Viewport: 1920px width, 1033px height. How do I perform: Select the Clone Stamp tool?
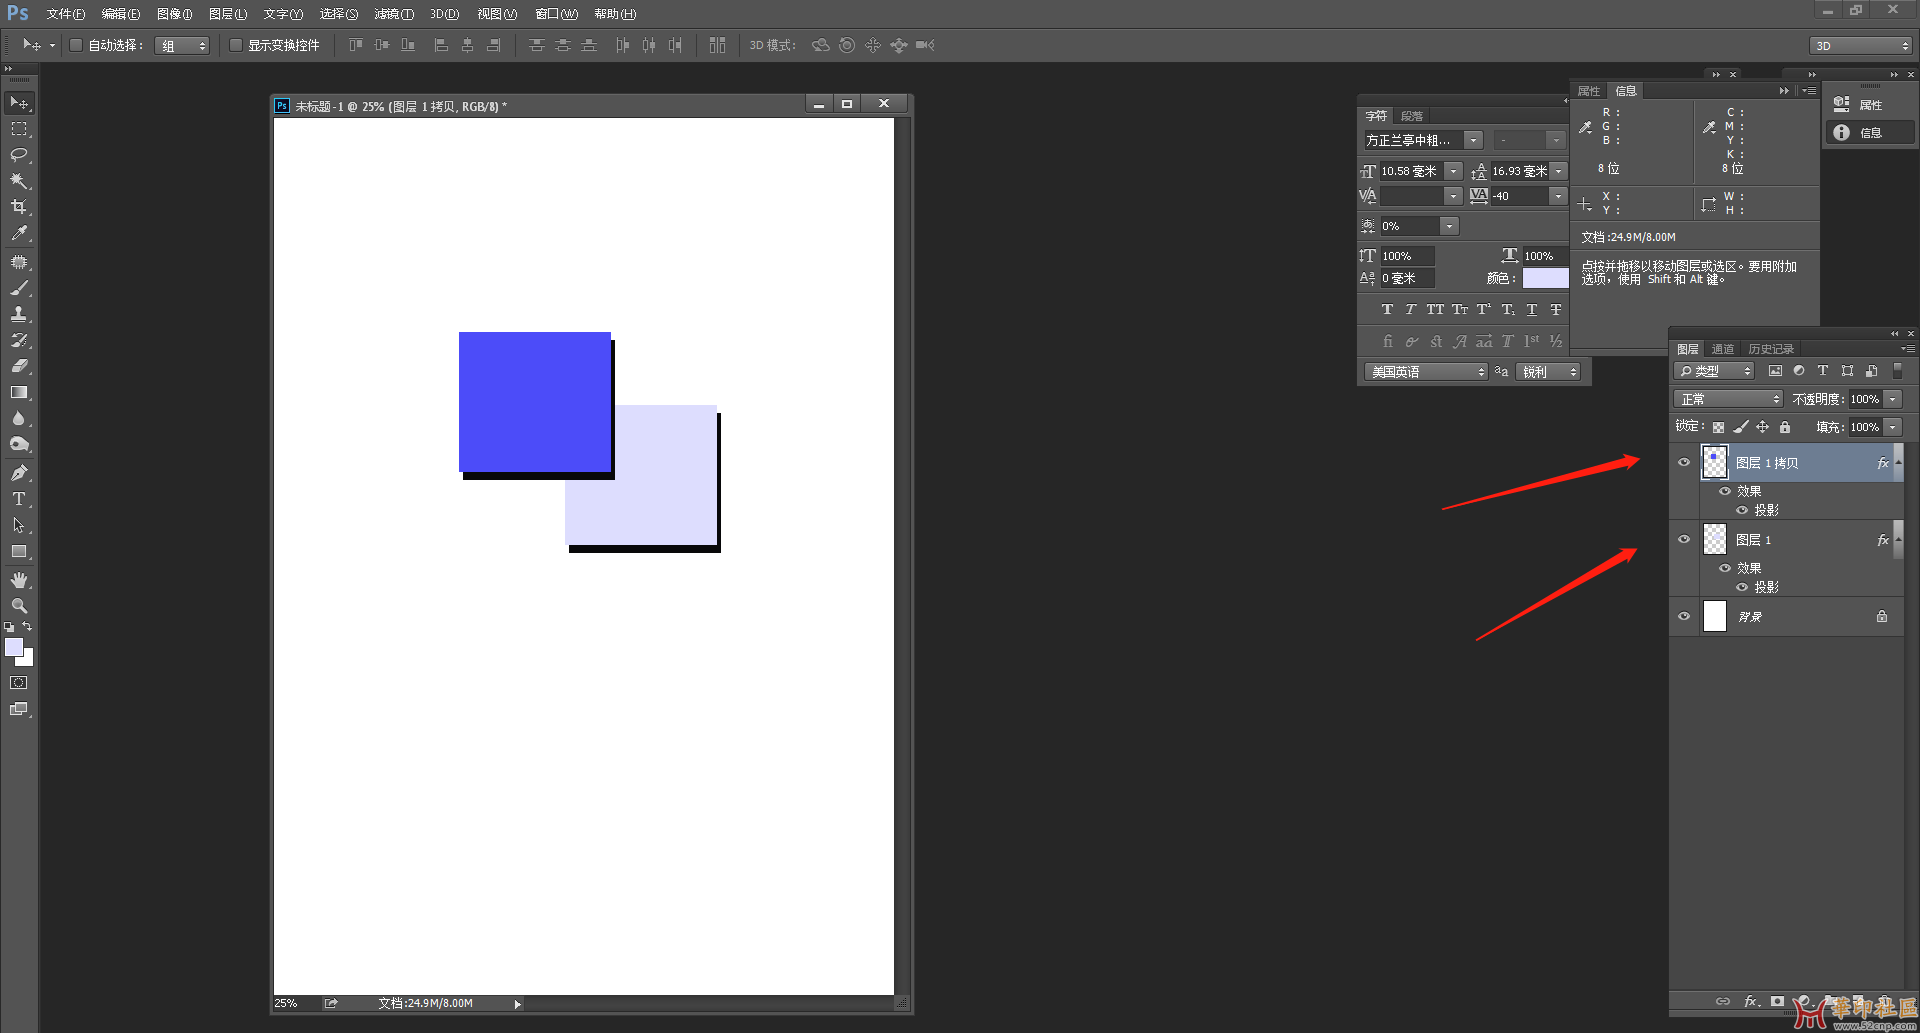[x=19, y=314]
